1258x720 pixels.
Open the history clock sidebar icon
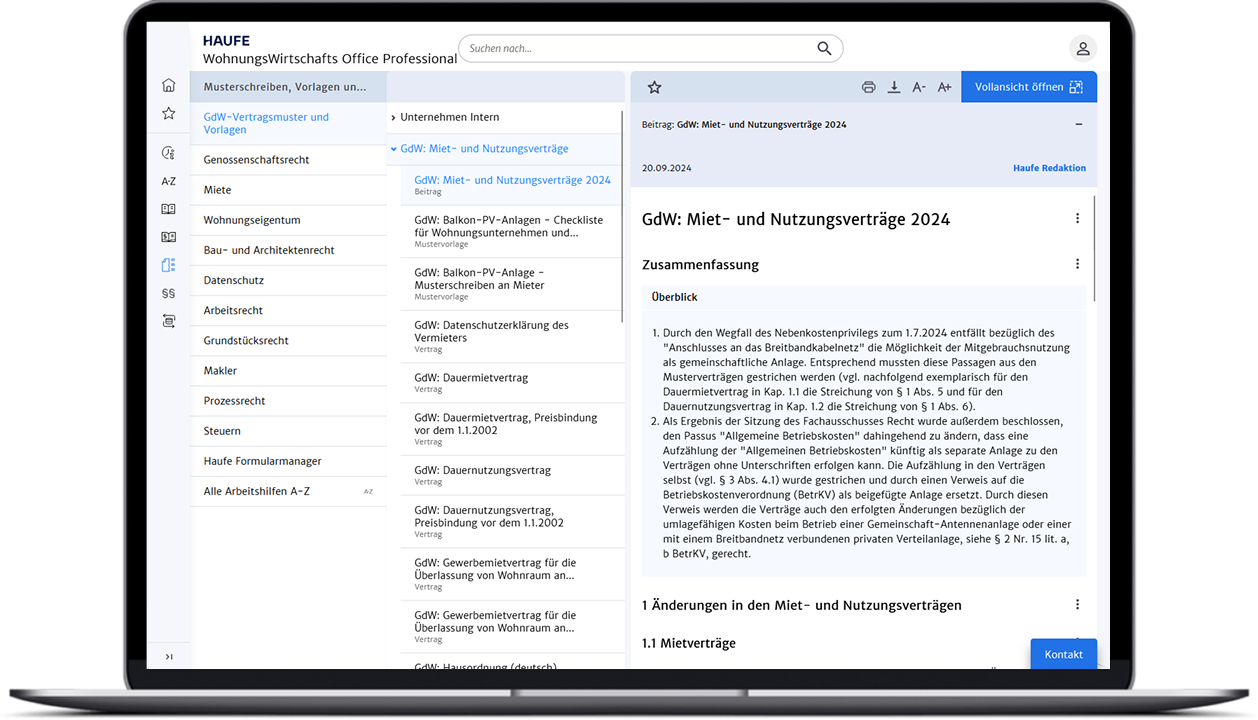[x=168, y=153]
